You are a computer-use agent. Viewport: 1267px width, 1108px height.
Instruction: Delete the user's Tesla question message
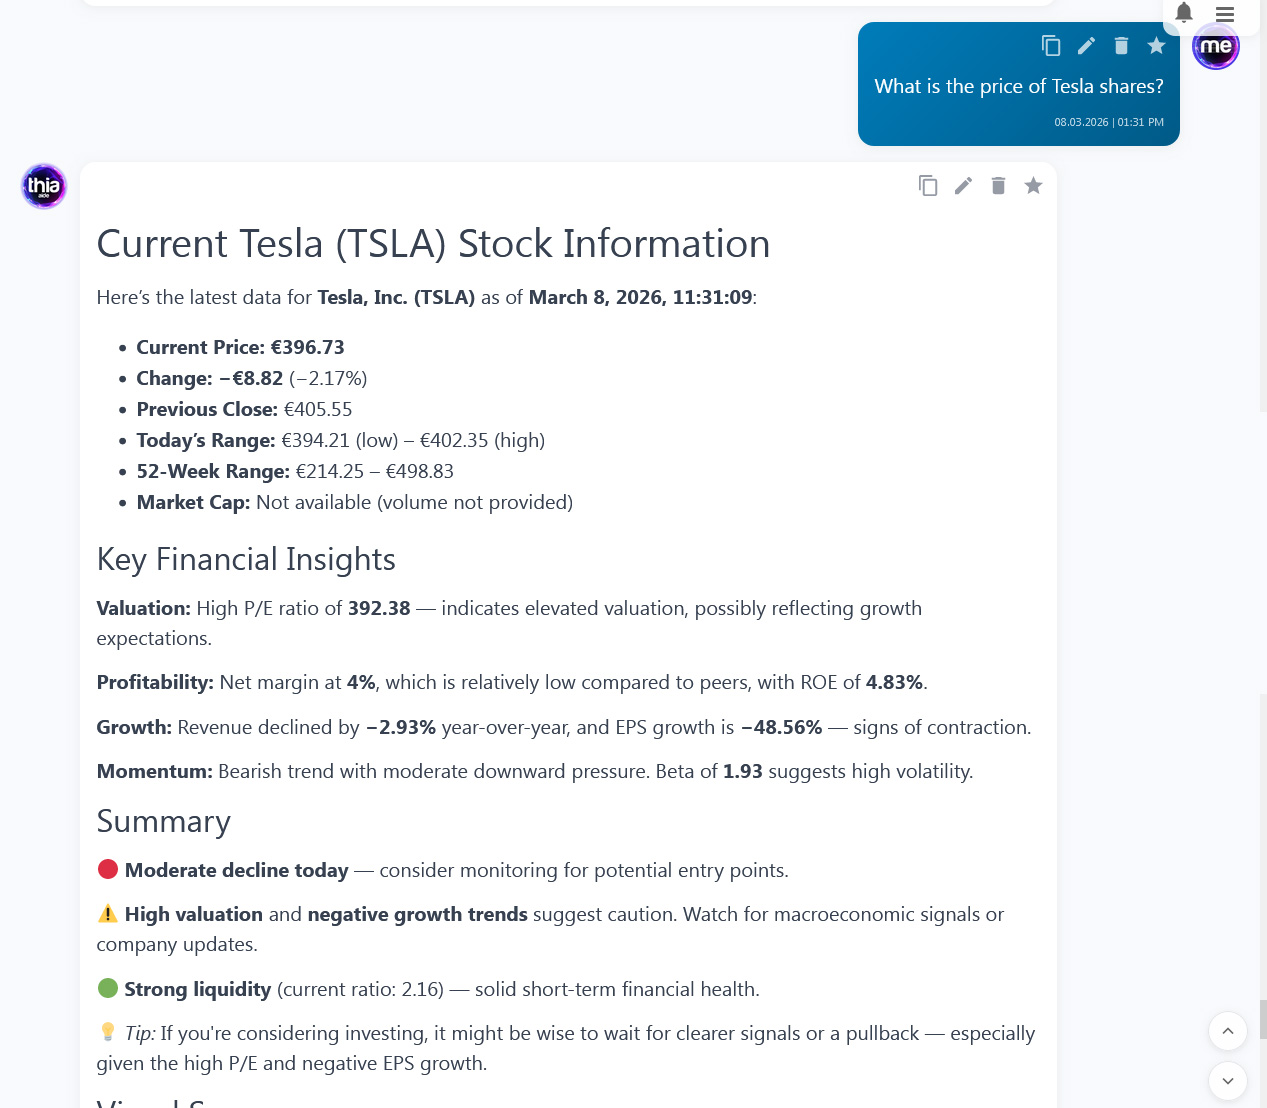click(x=1121, y=46)
